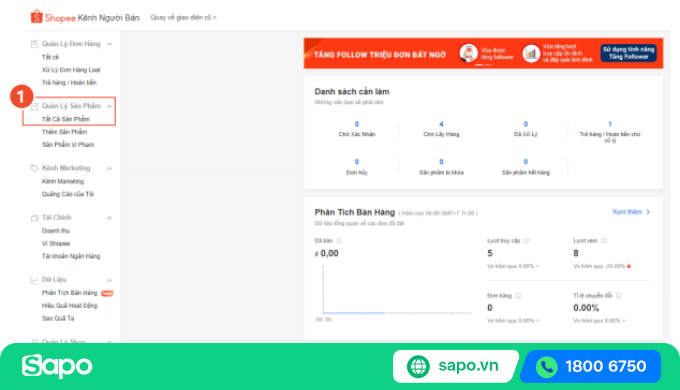This screenshot has height=390, width=680.
Task: Open Hiệu Quả Hoạt Động
Action: coord(69,305)
